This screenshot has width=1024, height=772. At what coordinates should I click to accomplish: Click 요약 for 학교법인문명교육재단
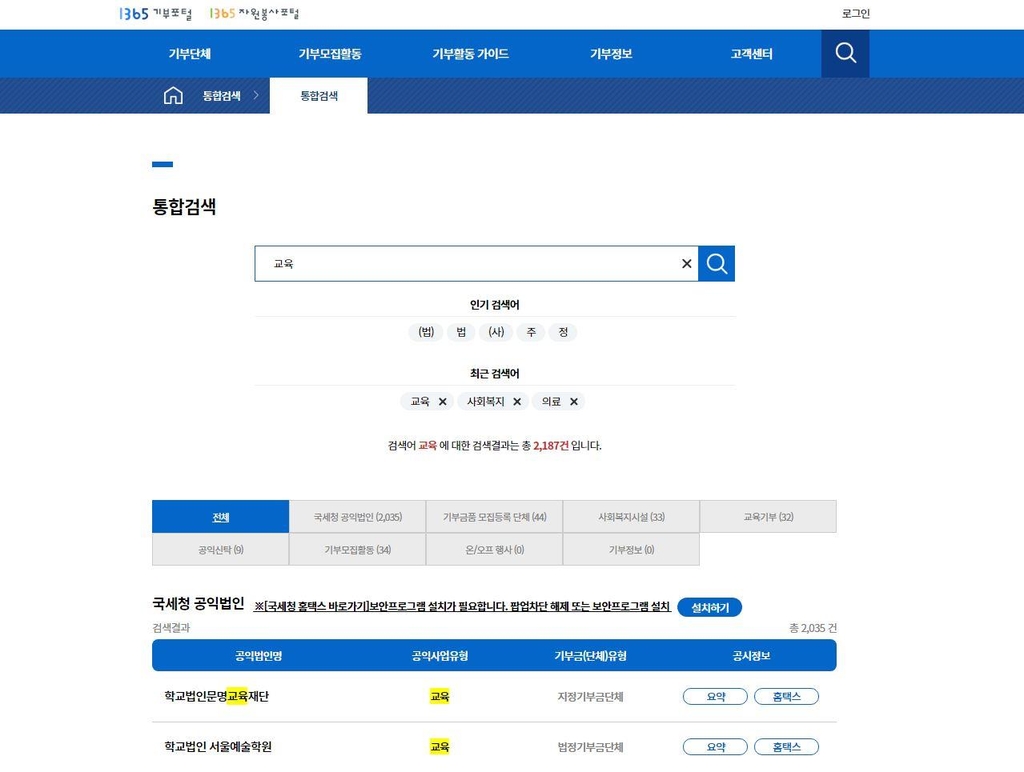715,697
